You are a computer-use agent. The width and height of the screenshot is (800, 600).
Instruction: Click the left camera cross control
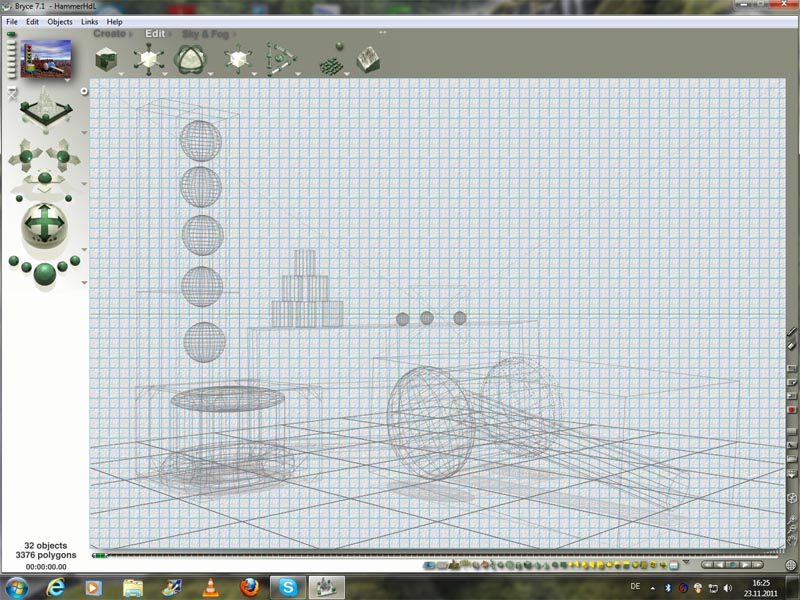click(26, 156)
